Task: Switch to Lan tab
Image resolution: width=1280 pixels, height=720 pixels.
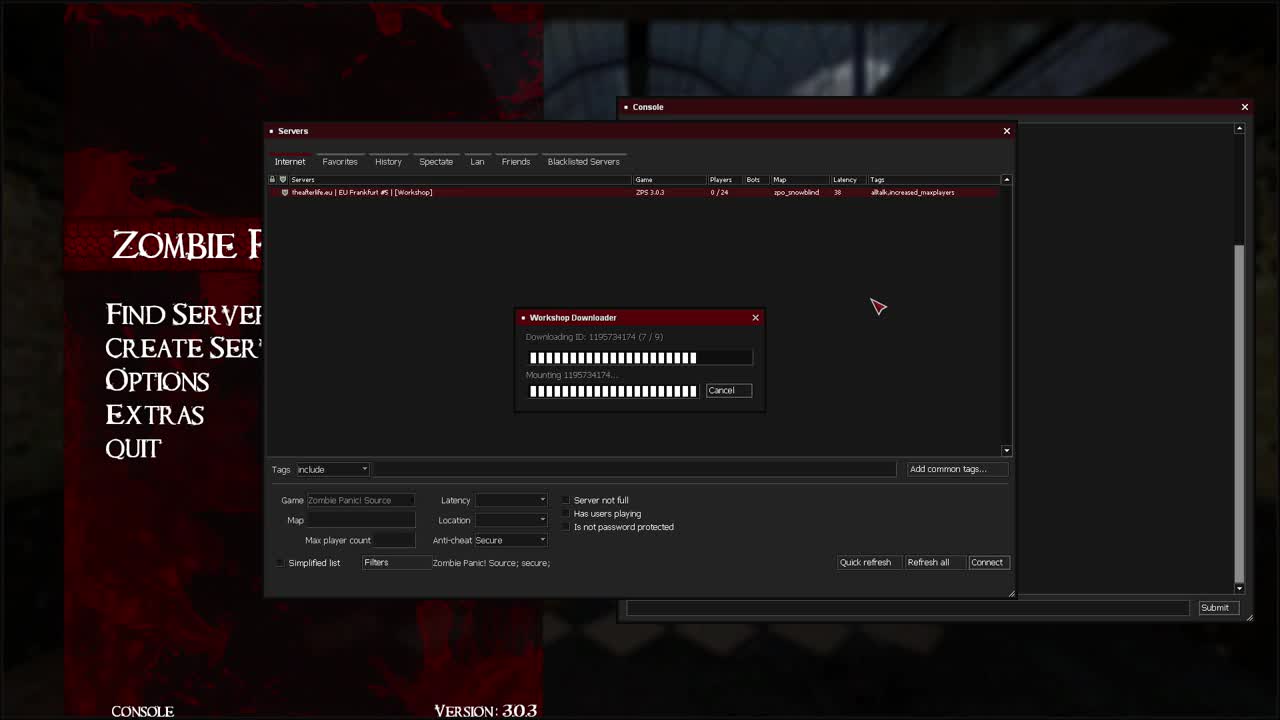Action: pos(477,162)
